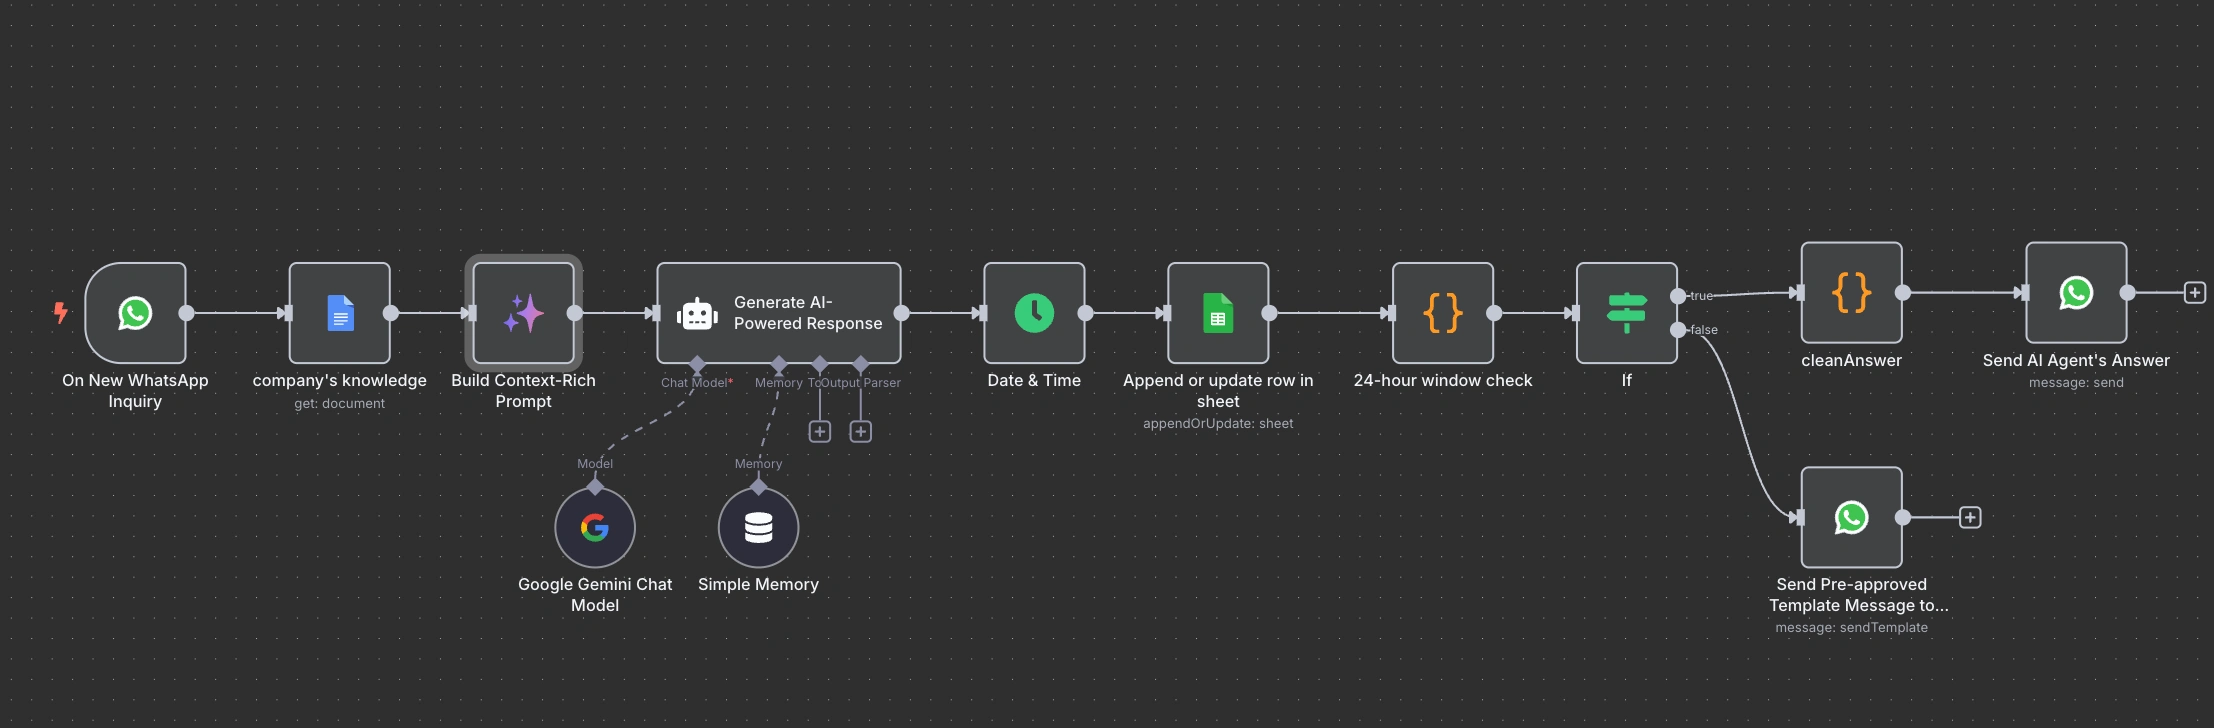Click the 'Google Gemini Chat Model' label

(595, 595)
